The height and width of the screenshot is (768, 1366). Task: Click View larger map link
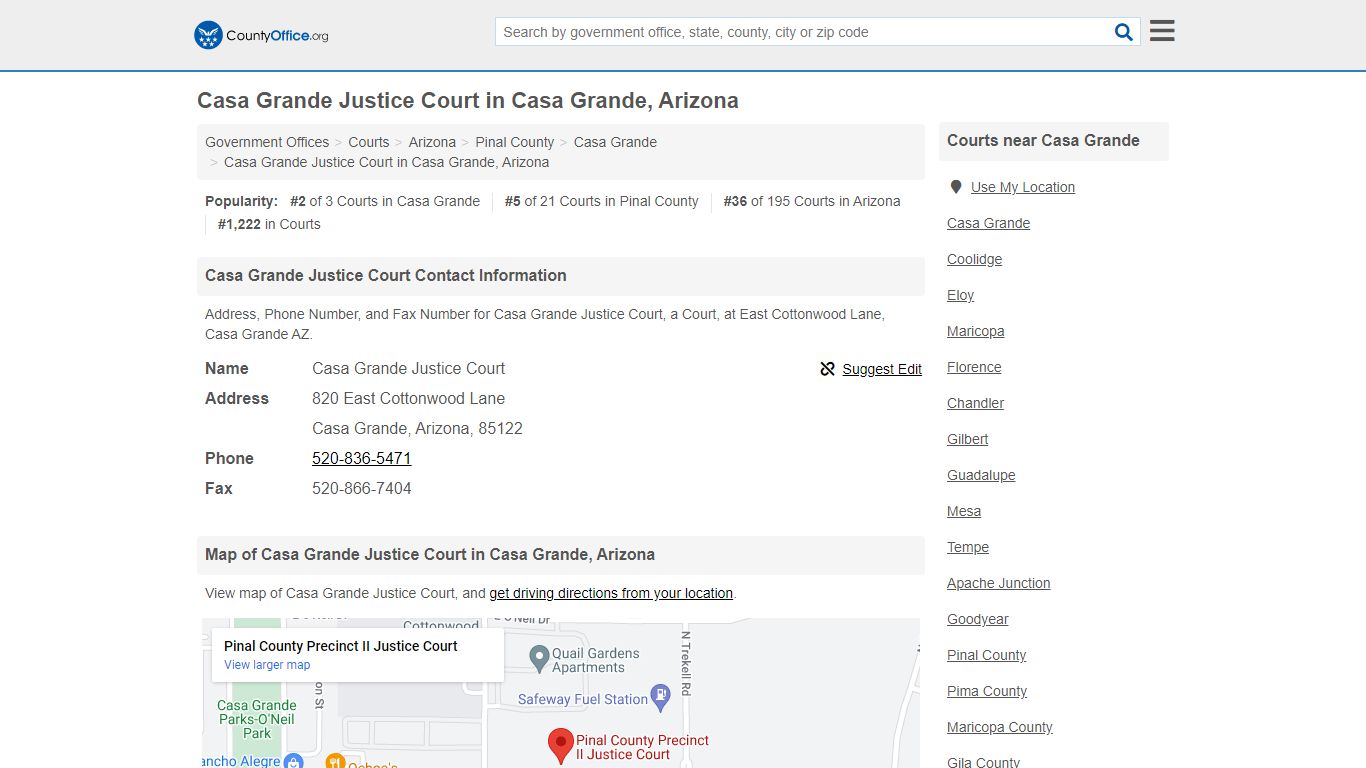(267, 665)
